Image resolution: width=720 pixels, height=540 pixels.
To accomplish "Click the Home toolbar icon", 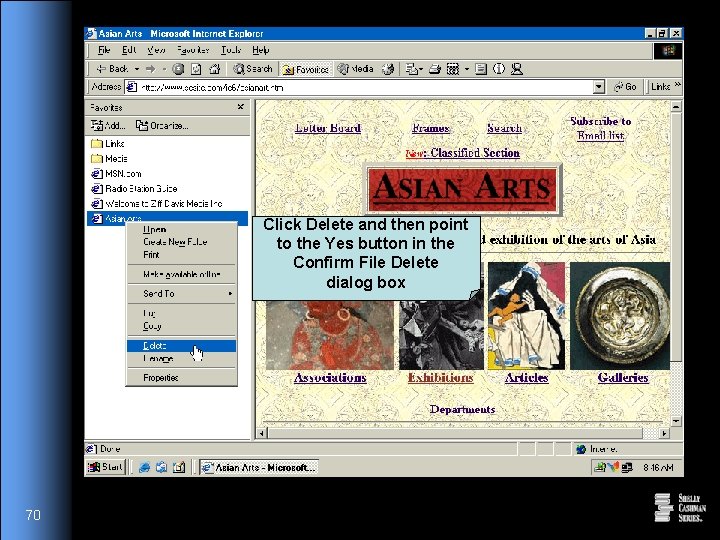I will coord(214,69).
